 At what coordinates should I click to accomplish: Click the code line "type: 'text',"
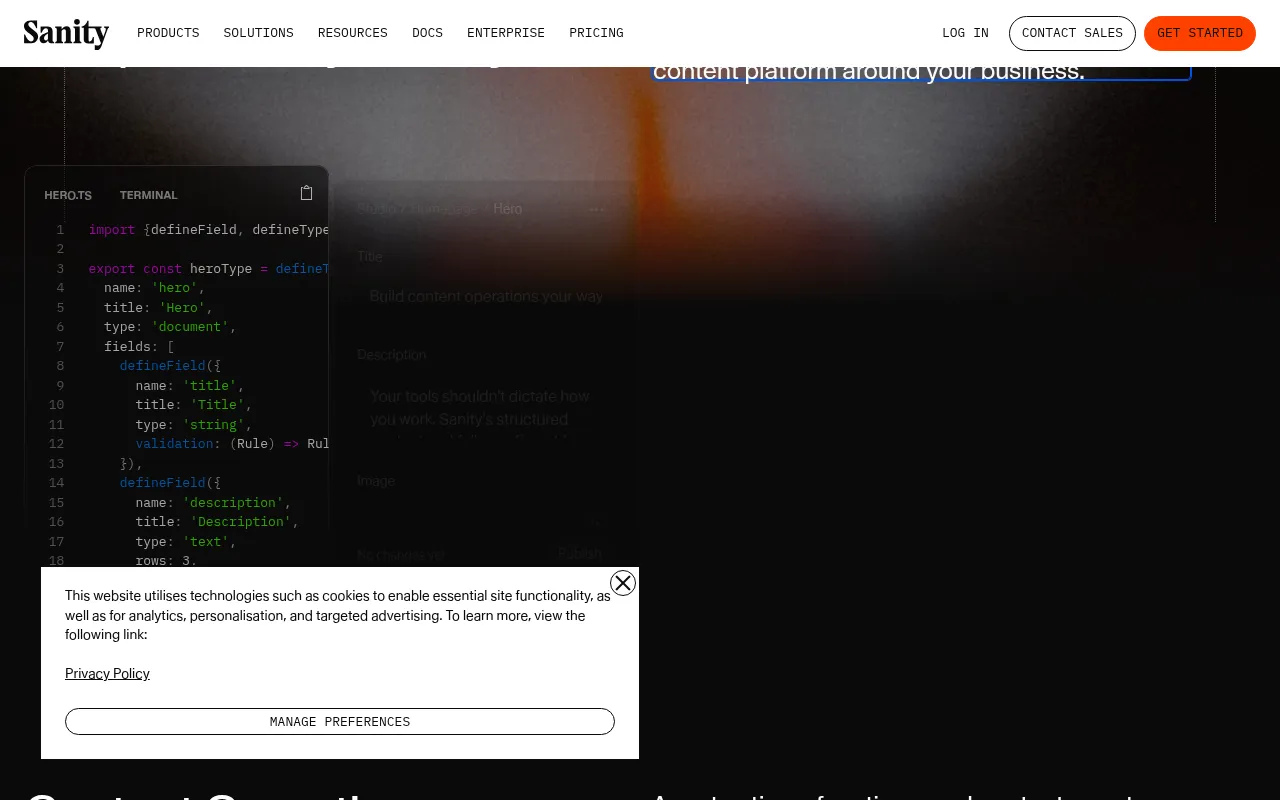(186, 542)
